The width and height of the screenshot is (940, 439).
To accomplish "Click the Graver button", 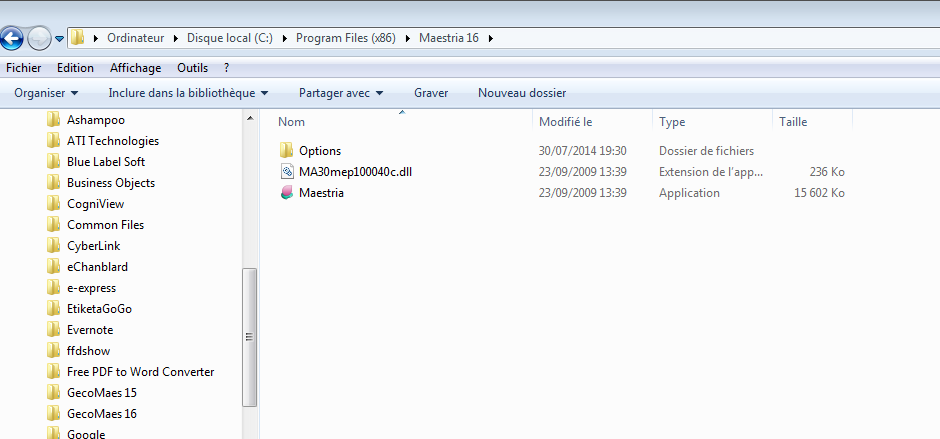I will [431, 93].
